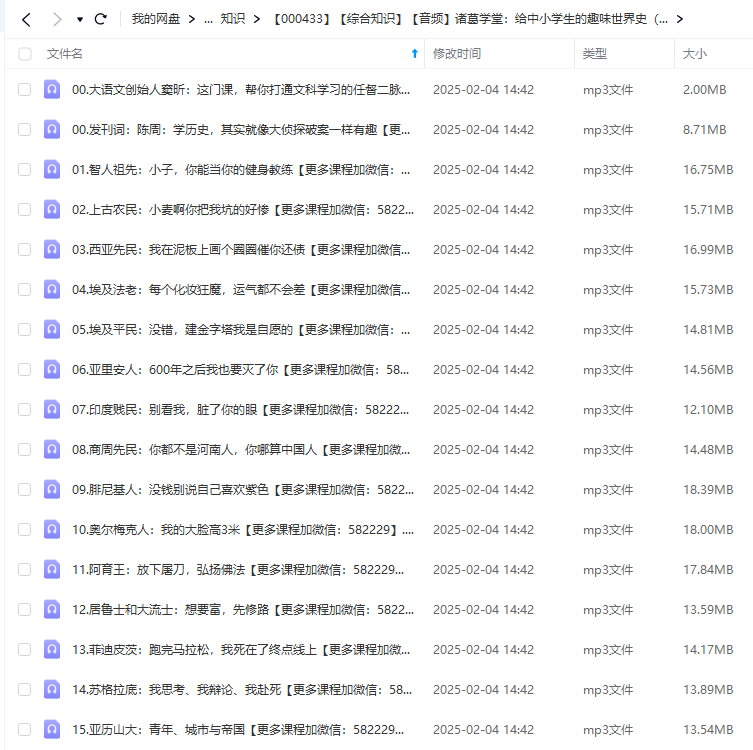The height and width of the screenshot is (750, 753).
Task: Go back with the left arrow button
Action: 26,20
